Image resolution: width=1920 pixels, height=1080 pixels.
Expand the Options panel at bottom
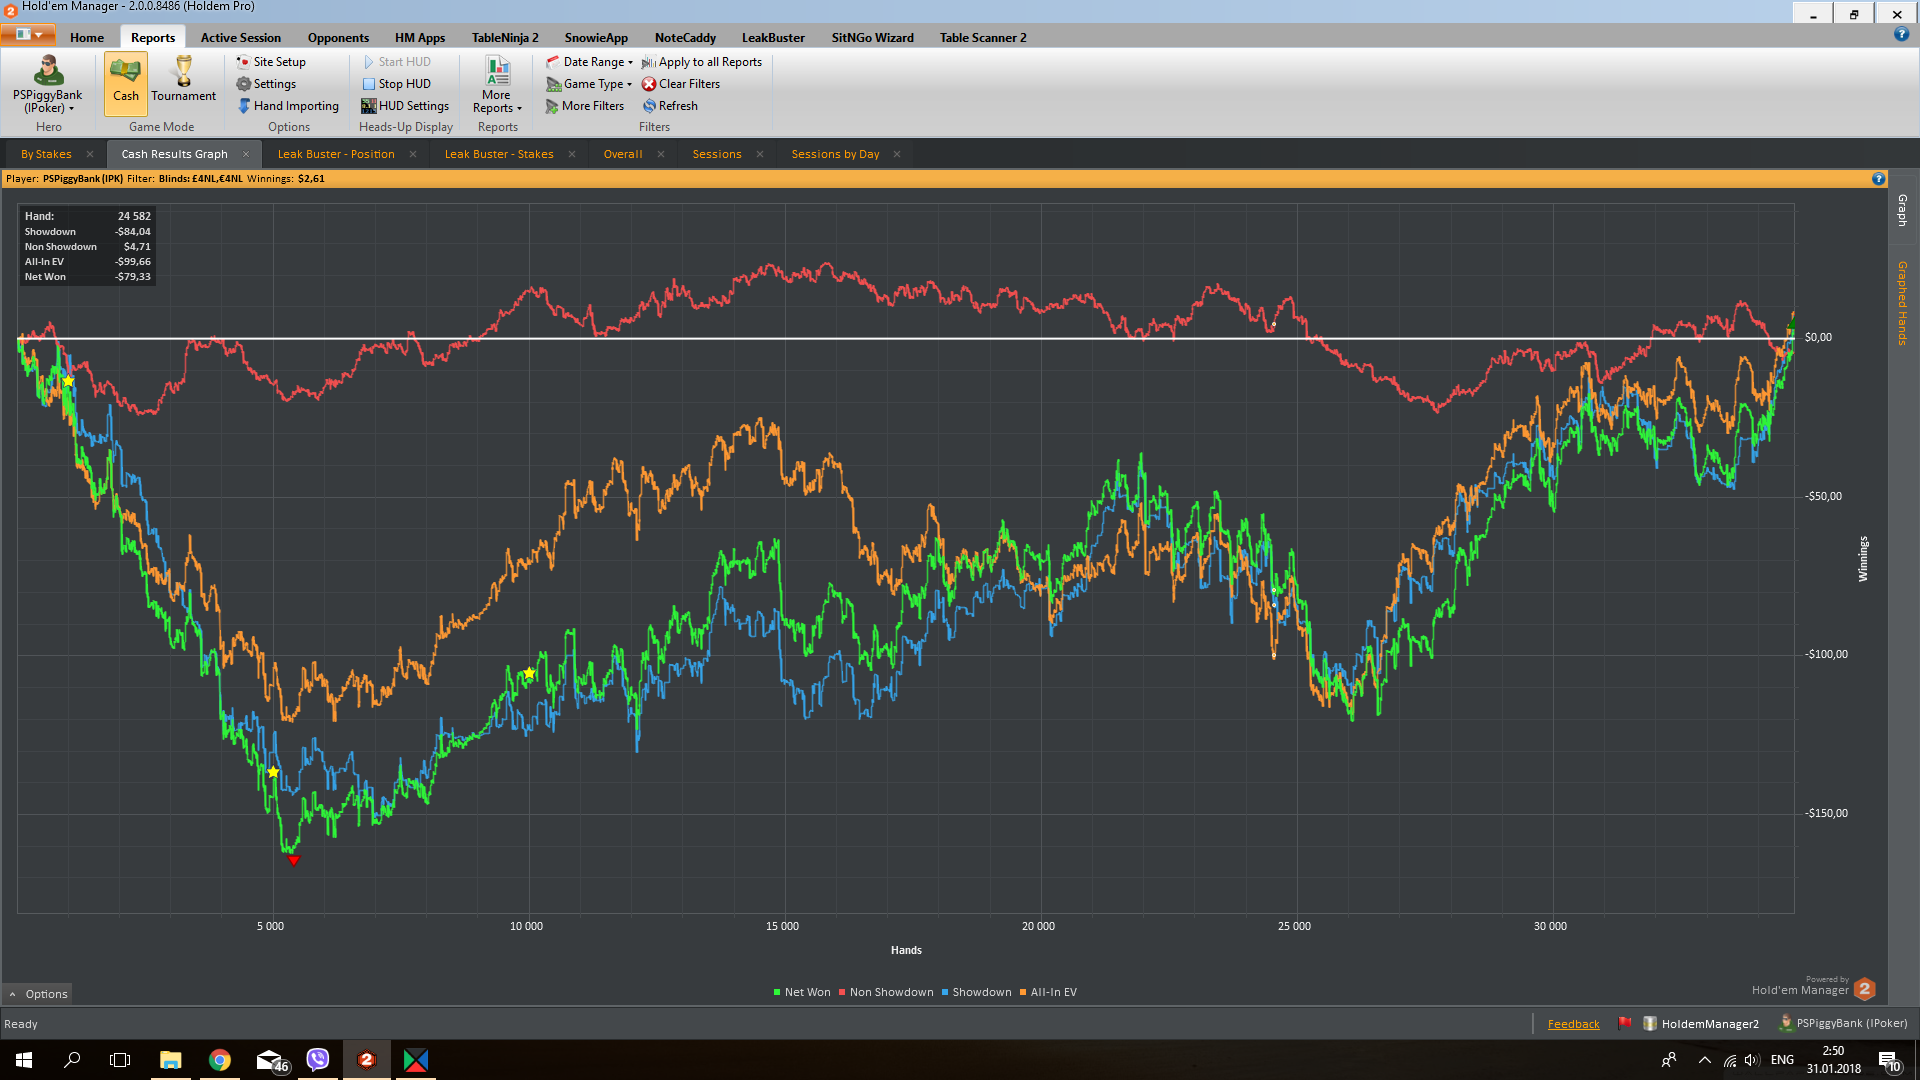coord(38,994)
